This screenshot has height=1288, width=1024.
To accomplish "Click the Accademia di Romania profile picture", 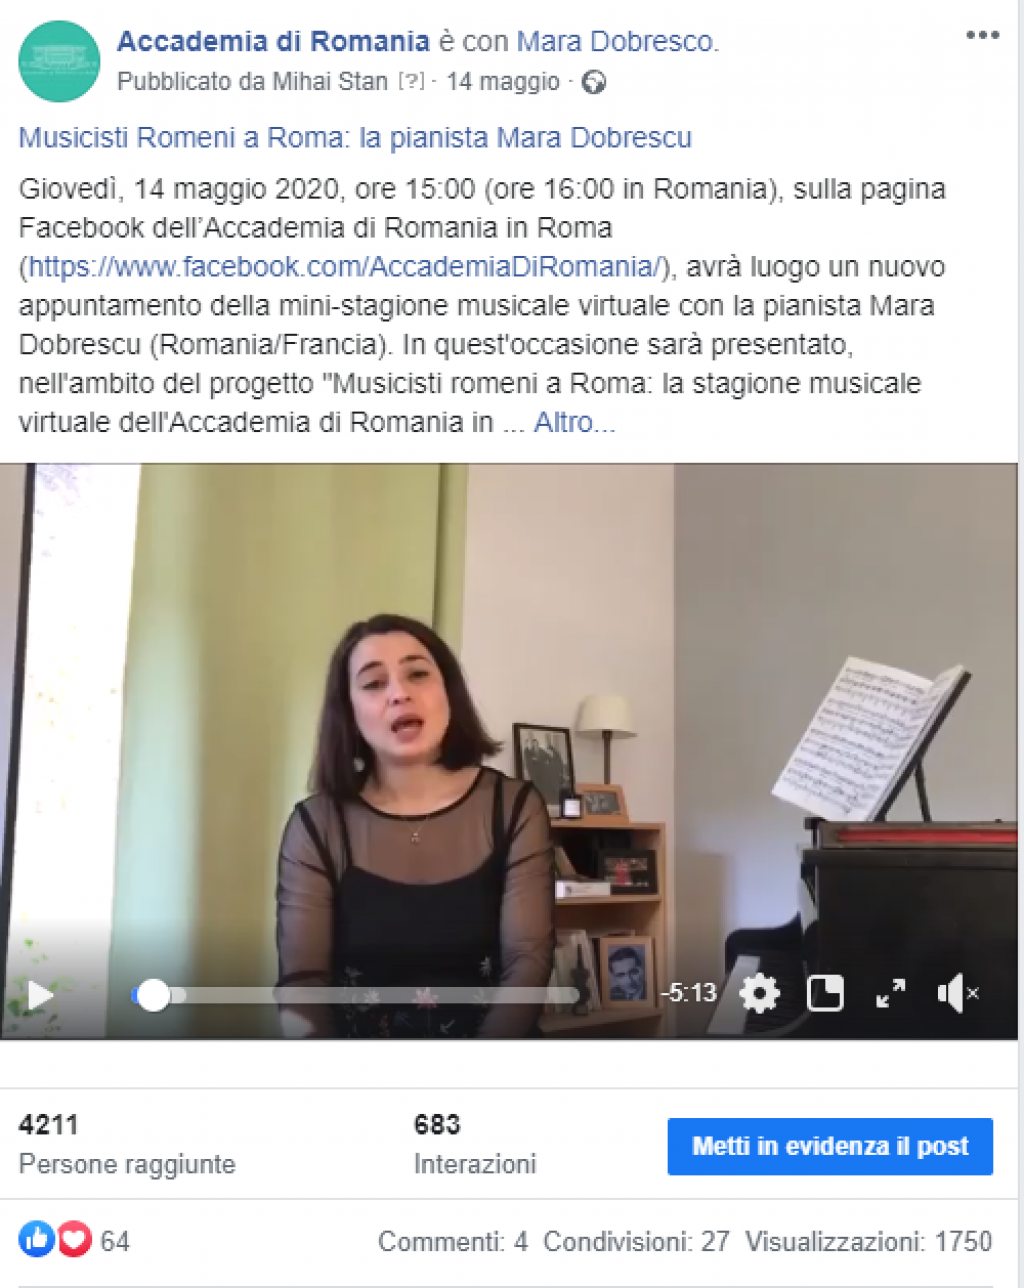I will click(59, 61).
